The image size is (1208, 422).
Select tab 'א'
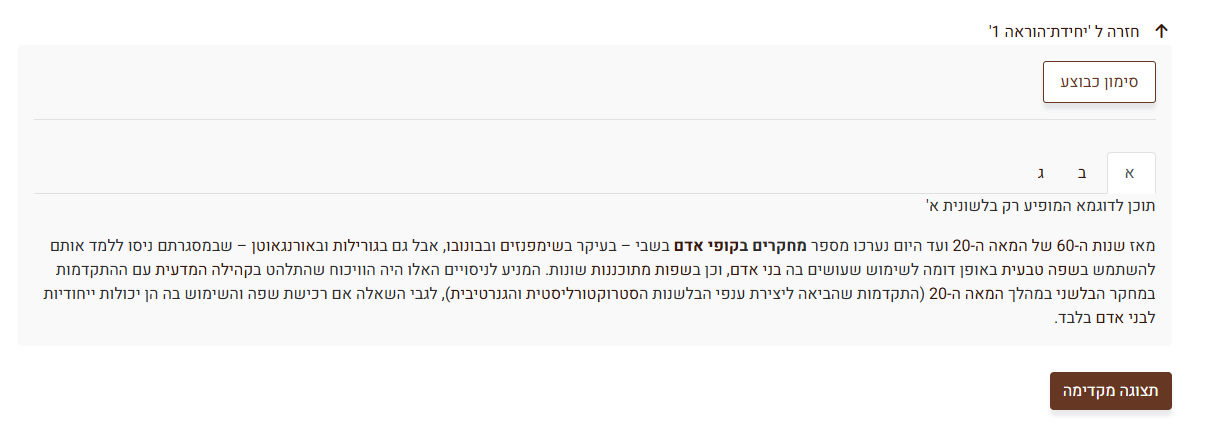coord(1130,173)
